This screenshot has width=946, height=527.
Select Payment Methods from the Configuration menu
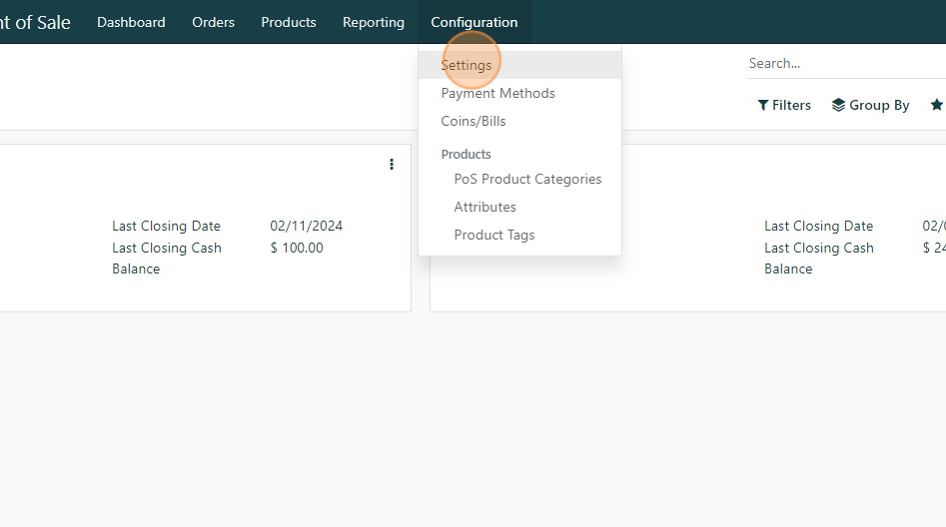(x=497, y=93)
